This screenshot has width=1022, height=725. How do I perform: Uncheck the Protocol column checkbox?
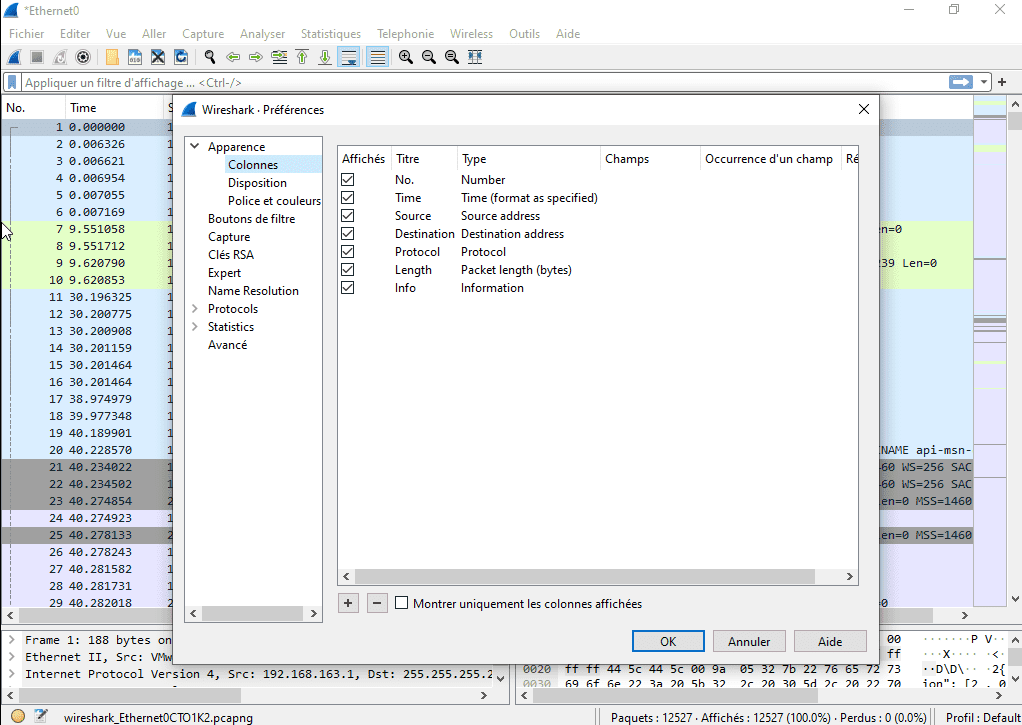(347, 252)
